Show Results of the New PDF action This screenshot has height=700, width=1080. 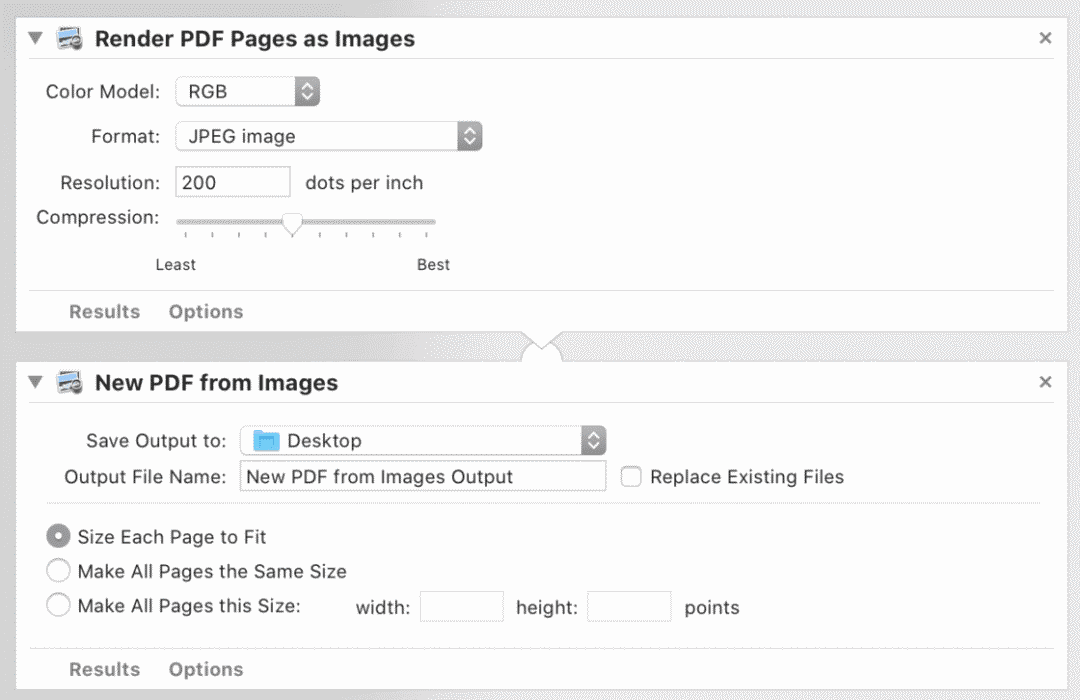(x=104, y=669)
